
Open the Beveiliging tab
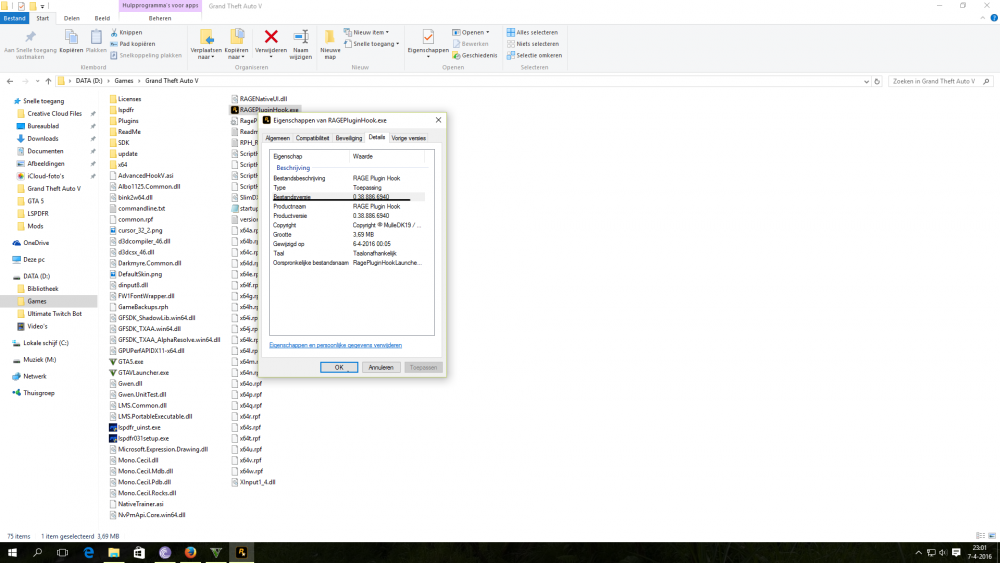[x=349, y=138]
